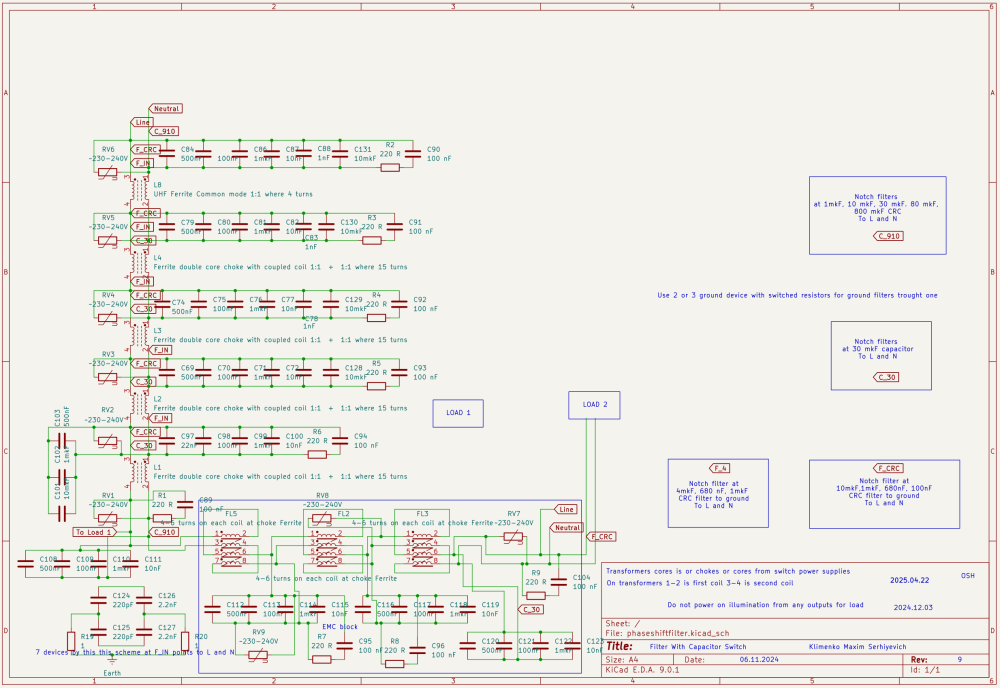Select resistor R8 label
The height and width of the screenshot is (688, 1000).
(x=395, y=641)
